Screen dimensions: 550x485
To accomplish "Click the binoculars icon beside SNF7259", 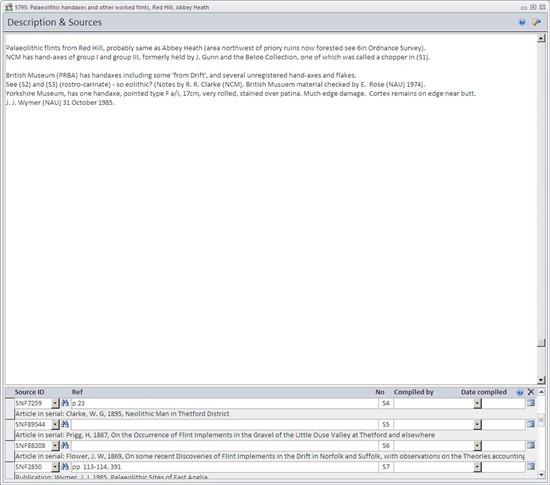I will click(65, 403).
